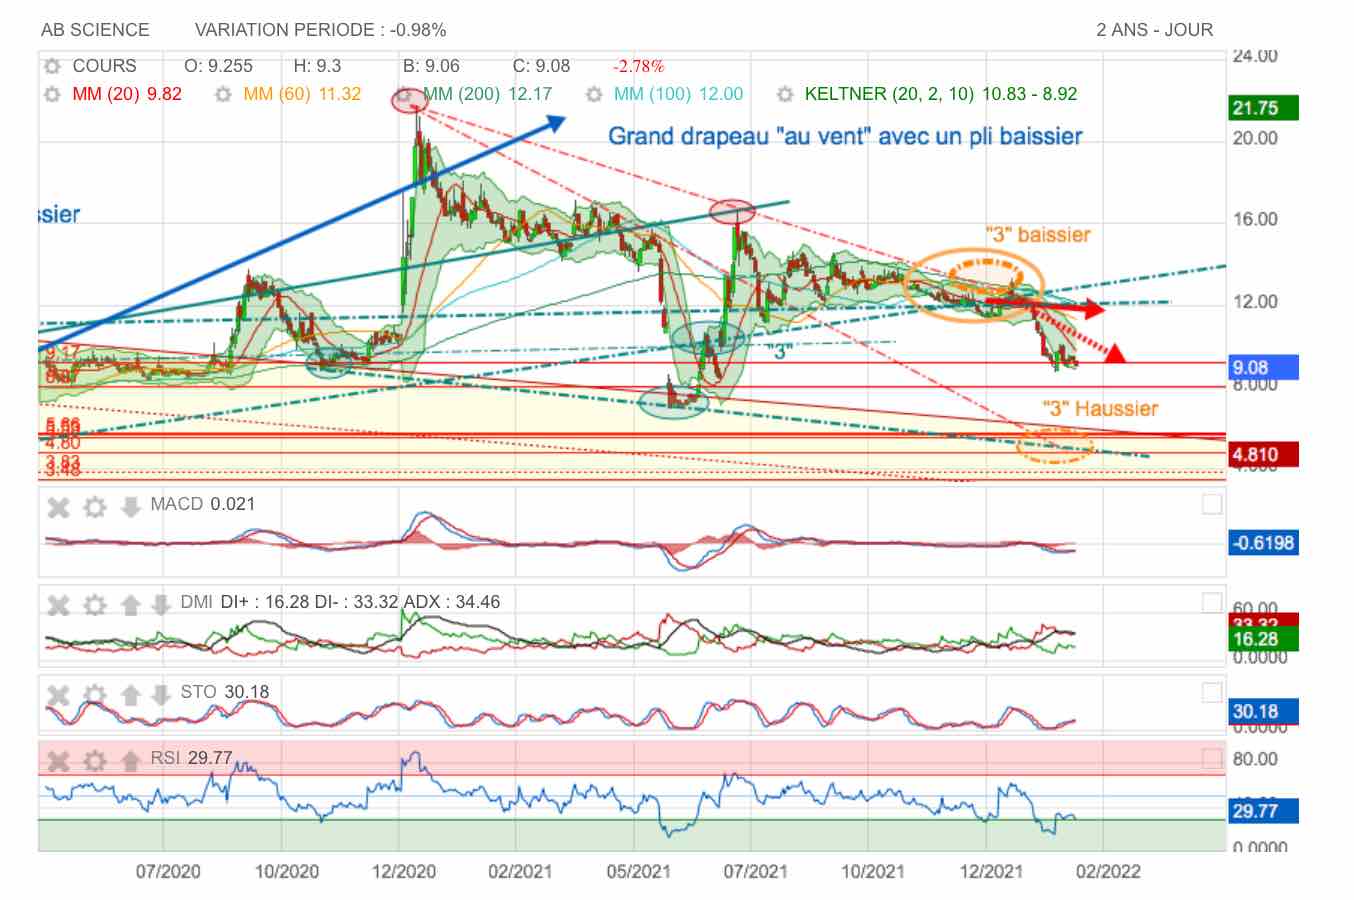Click the open price O: 9.255
Image resolution: width=1354 pixels, height=900 pixels.
click(x=219, y=66)
